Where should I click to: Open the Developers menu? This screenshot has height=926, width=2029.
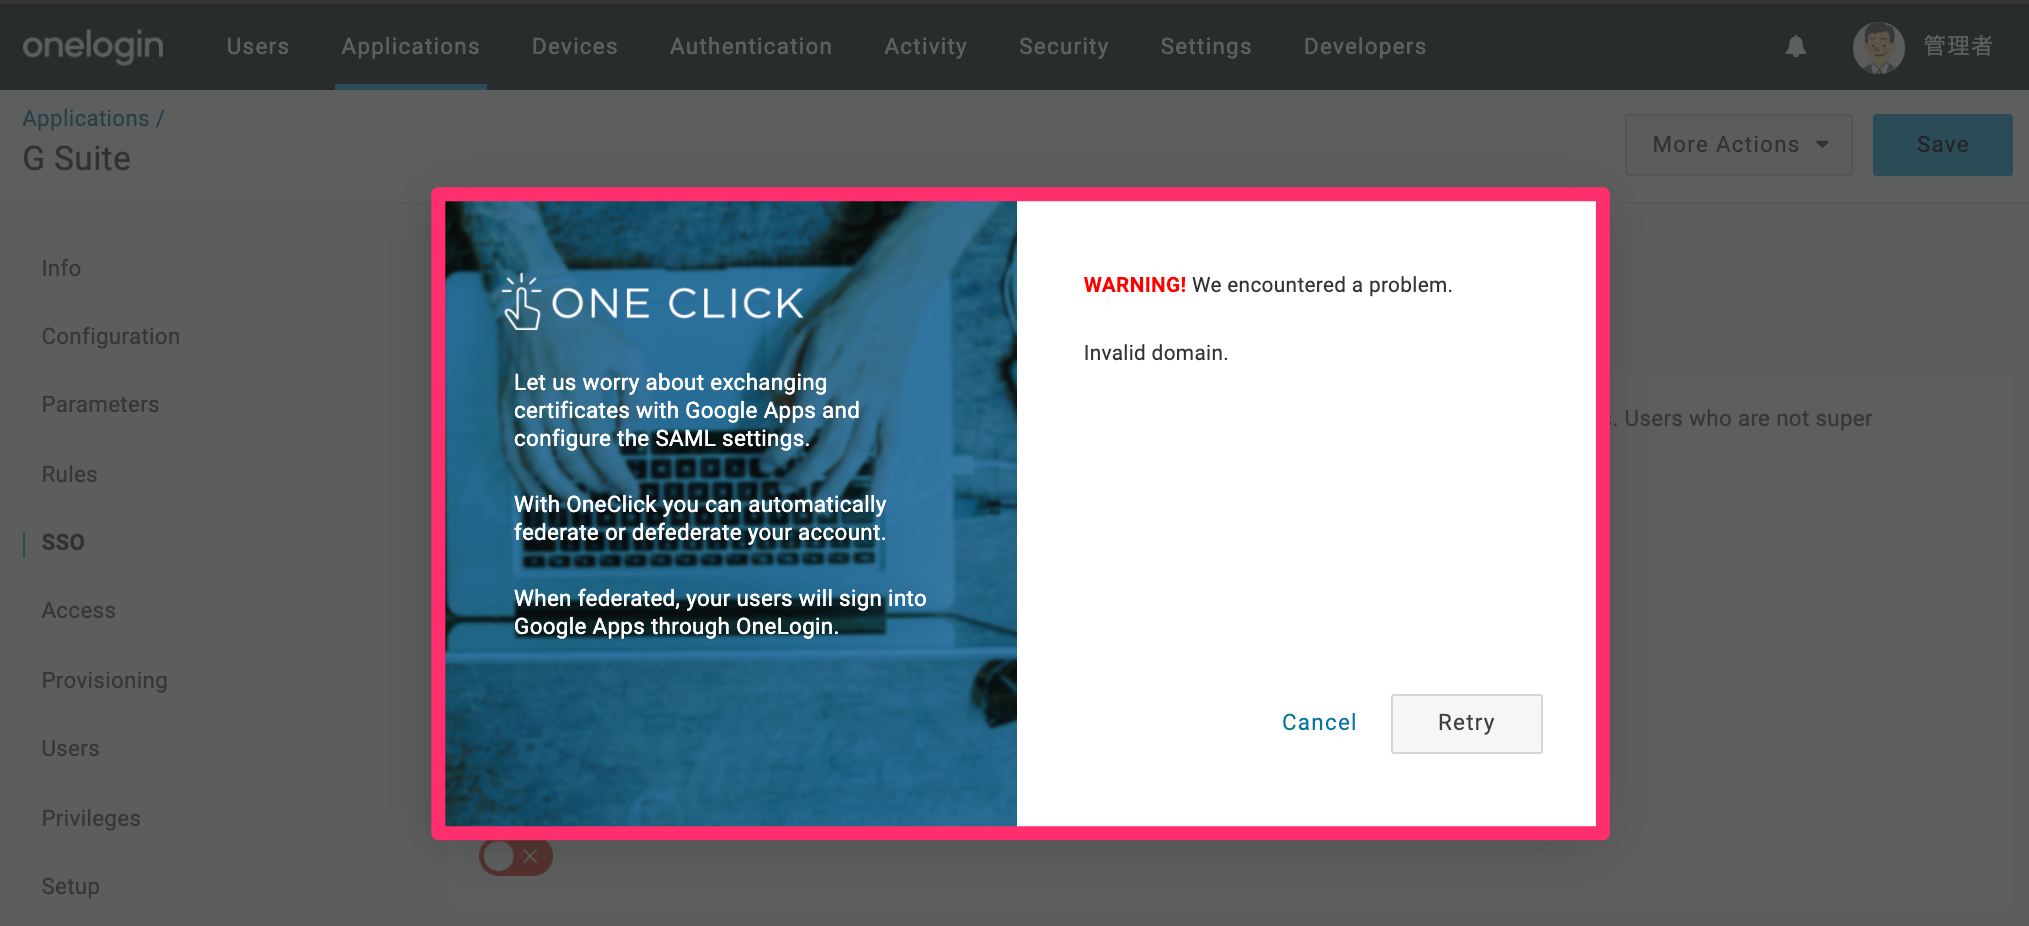[1365, 46]
